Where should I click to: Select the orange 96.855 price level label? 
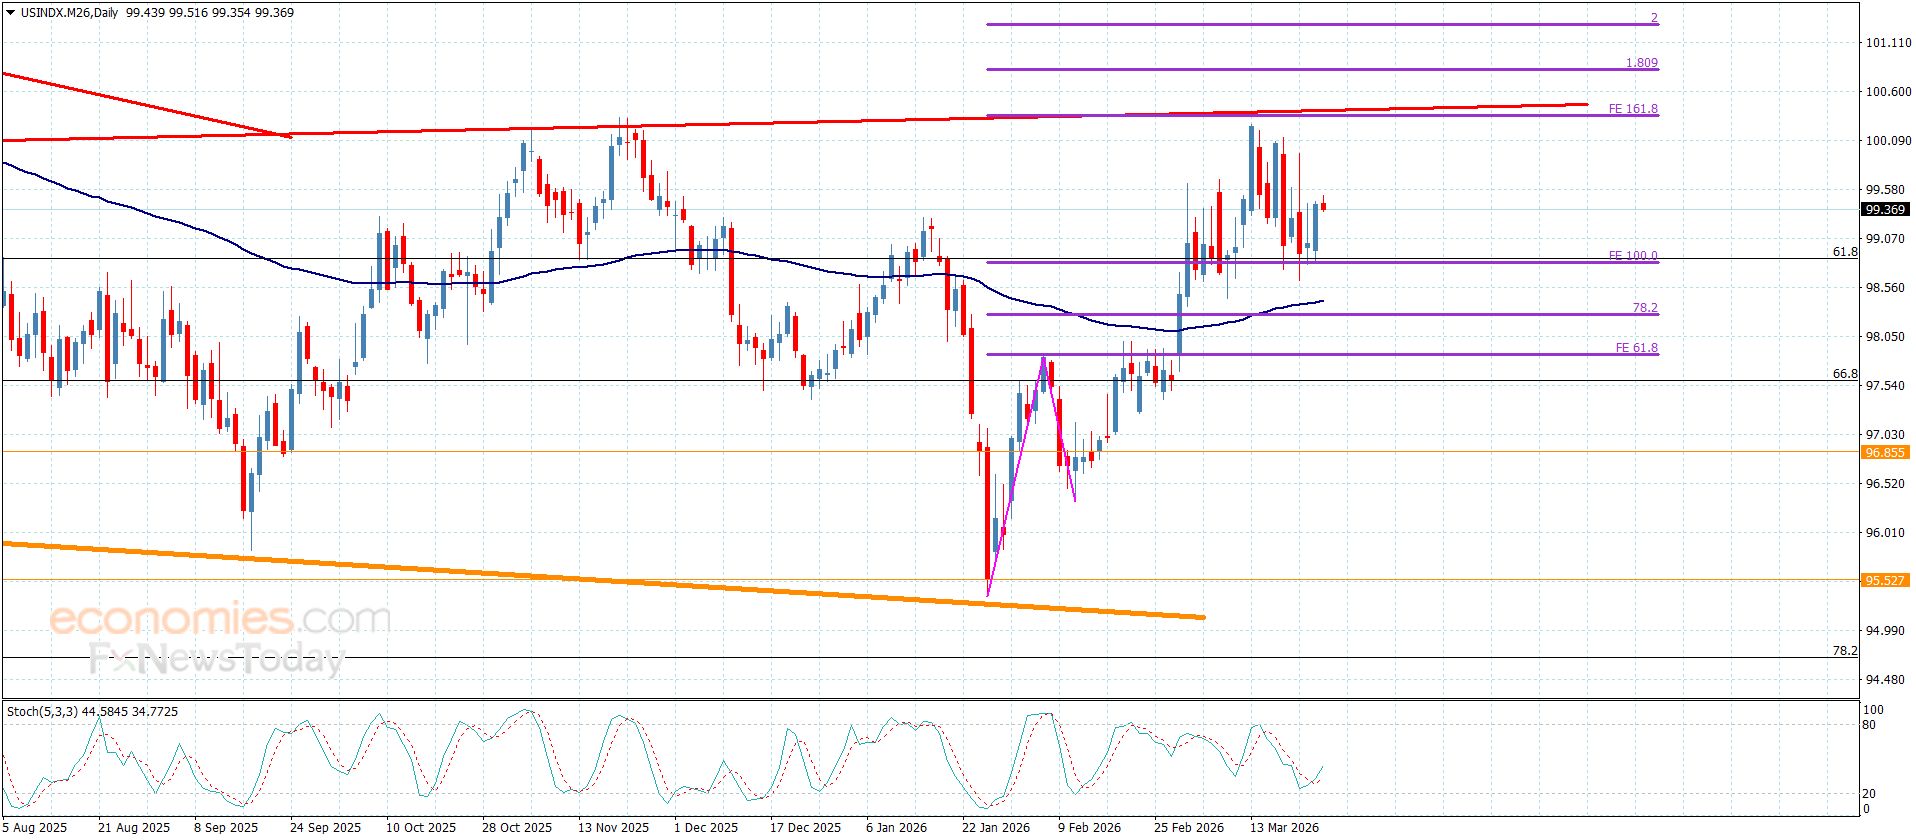click(x=1885, y=453)
